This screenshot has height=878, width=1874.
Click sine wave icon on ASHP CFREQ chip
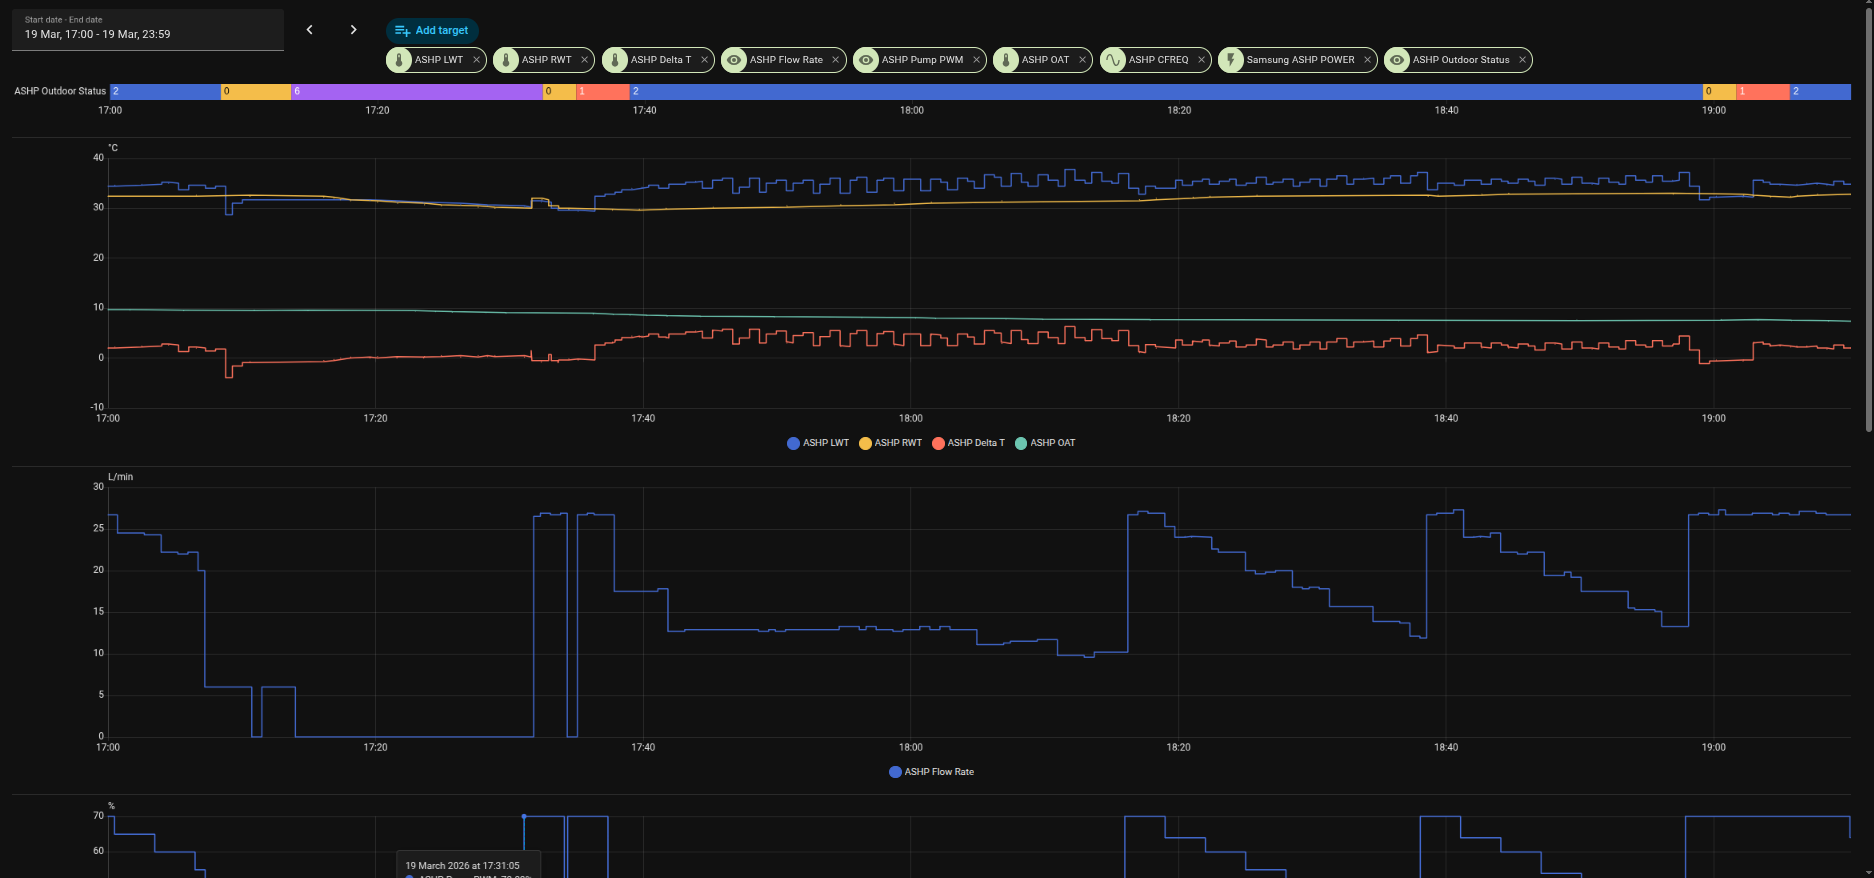pyautogui.click(x=1113, y=60)
